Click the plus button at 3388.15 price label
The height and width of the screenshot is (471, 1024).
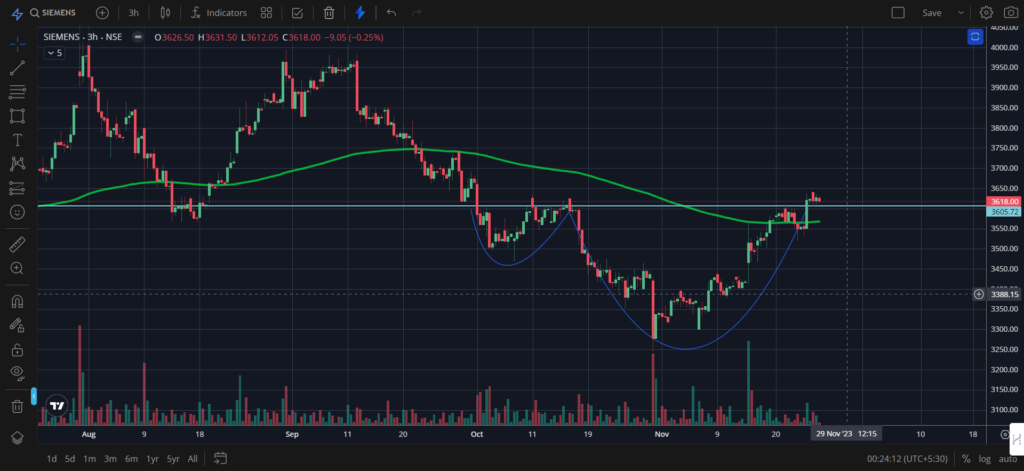click(x=978, y=294)
